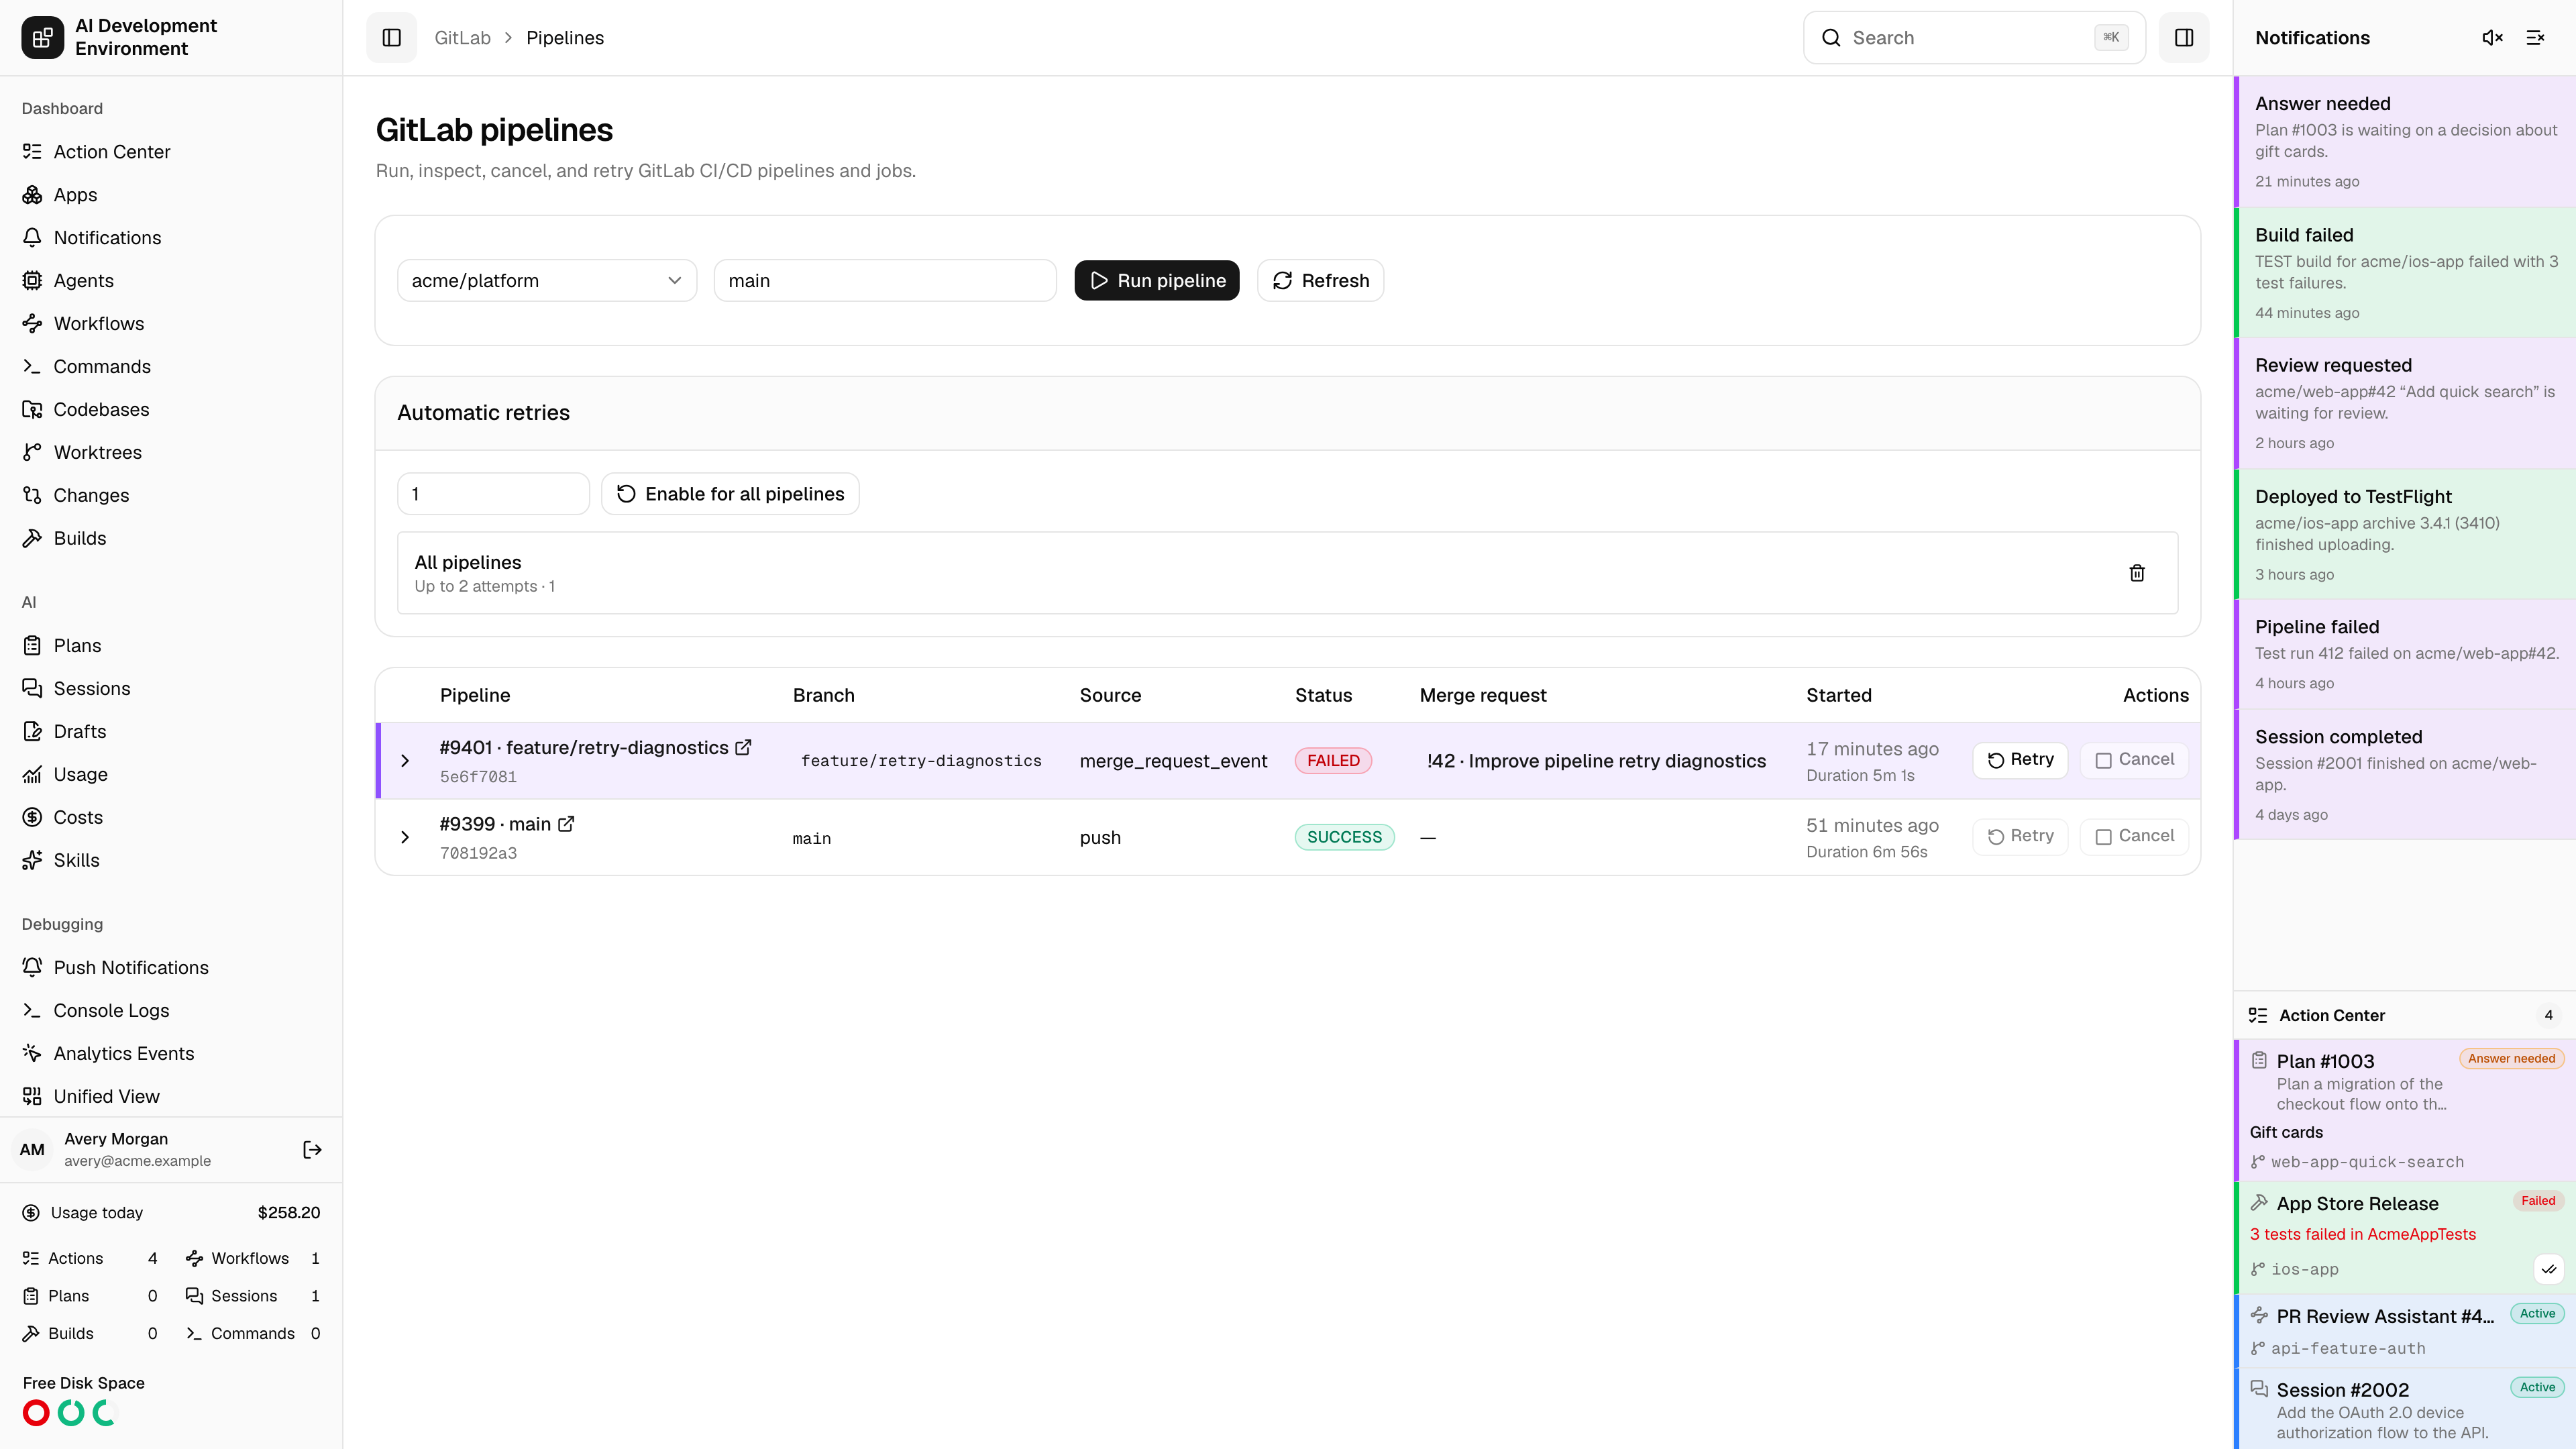The height and width of the screenshot is (1449, 2576).
Task: Refresh the pipelines list
Action: point(1320,281)
